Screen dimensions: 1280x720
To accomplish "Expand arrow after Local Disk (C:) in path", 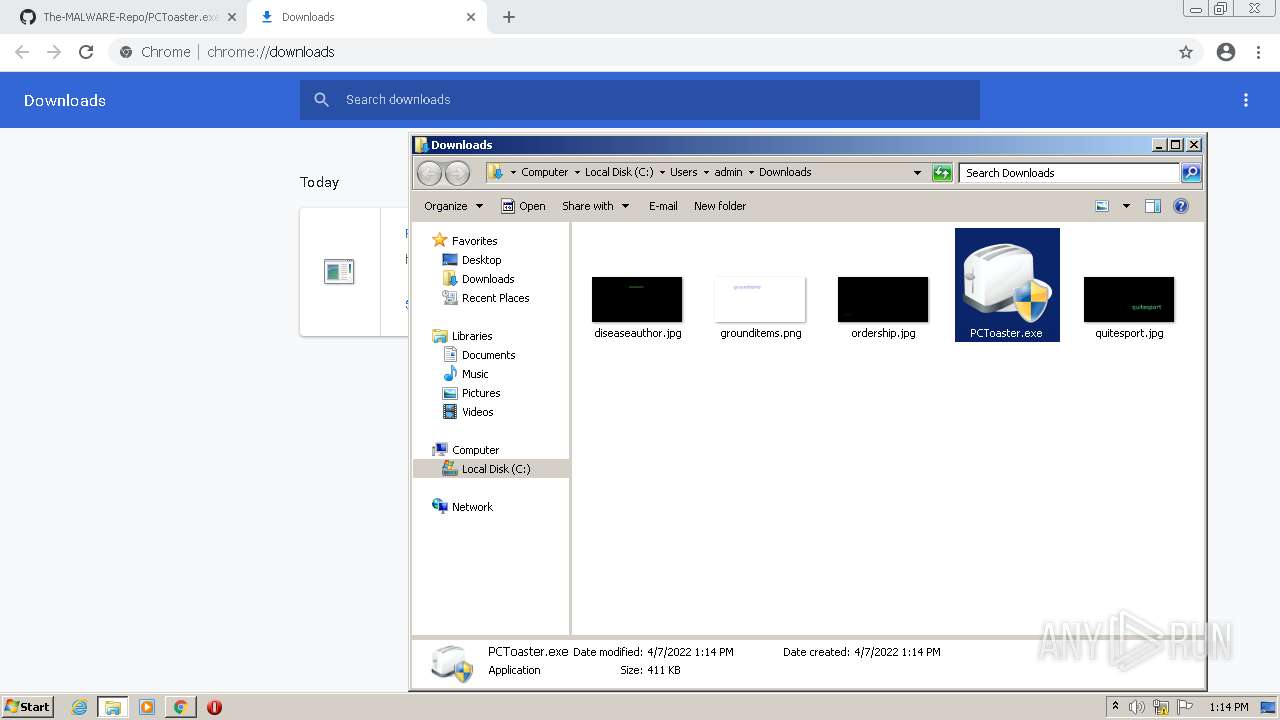I will point(662,173).
